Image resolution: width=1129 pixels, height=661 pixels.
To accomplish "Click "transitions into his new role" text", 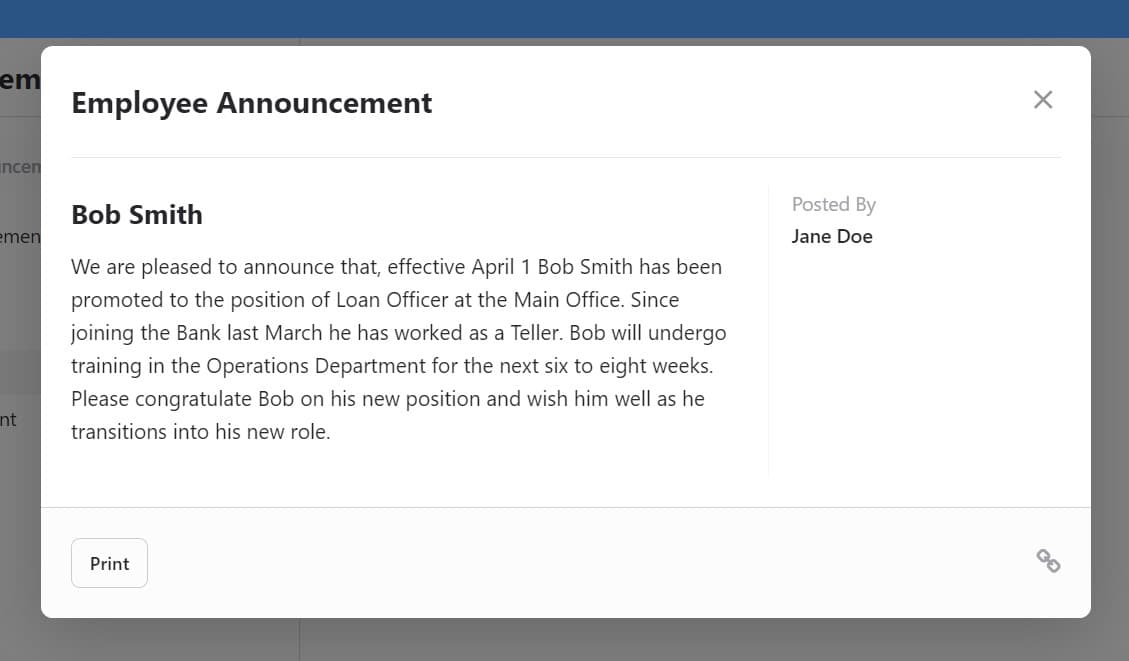I will pos(200,432).
